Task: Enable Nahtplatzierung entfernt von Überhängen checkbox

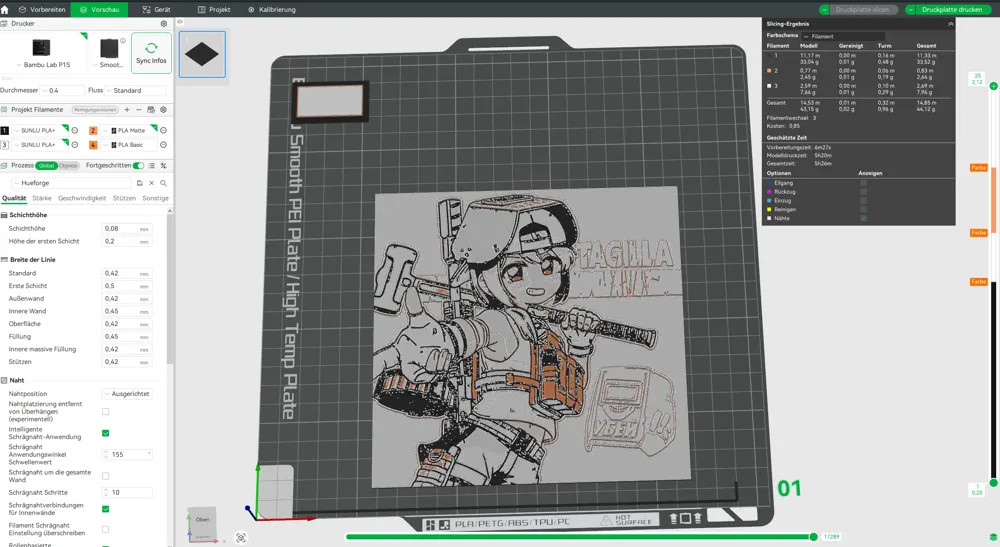Action: pos(106,412)
